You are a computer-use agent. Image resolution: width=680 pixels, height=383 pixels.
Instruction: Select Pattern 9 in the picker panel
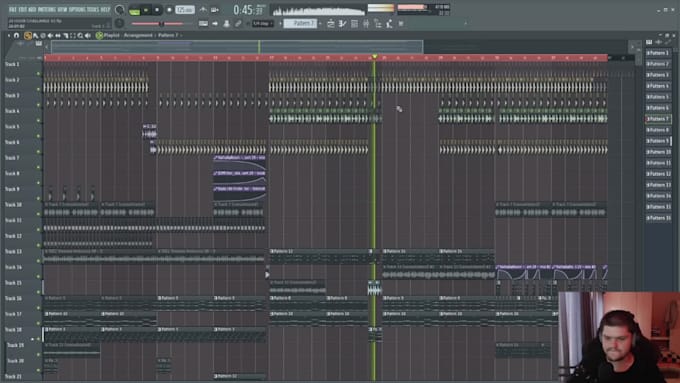point(658,141)
